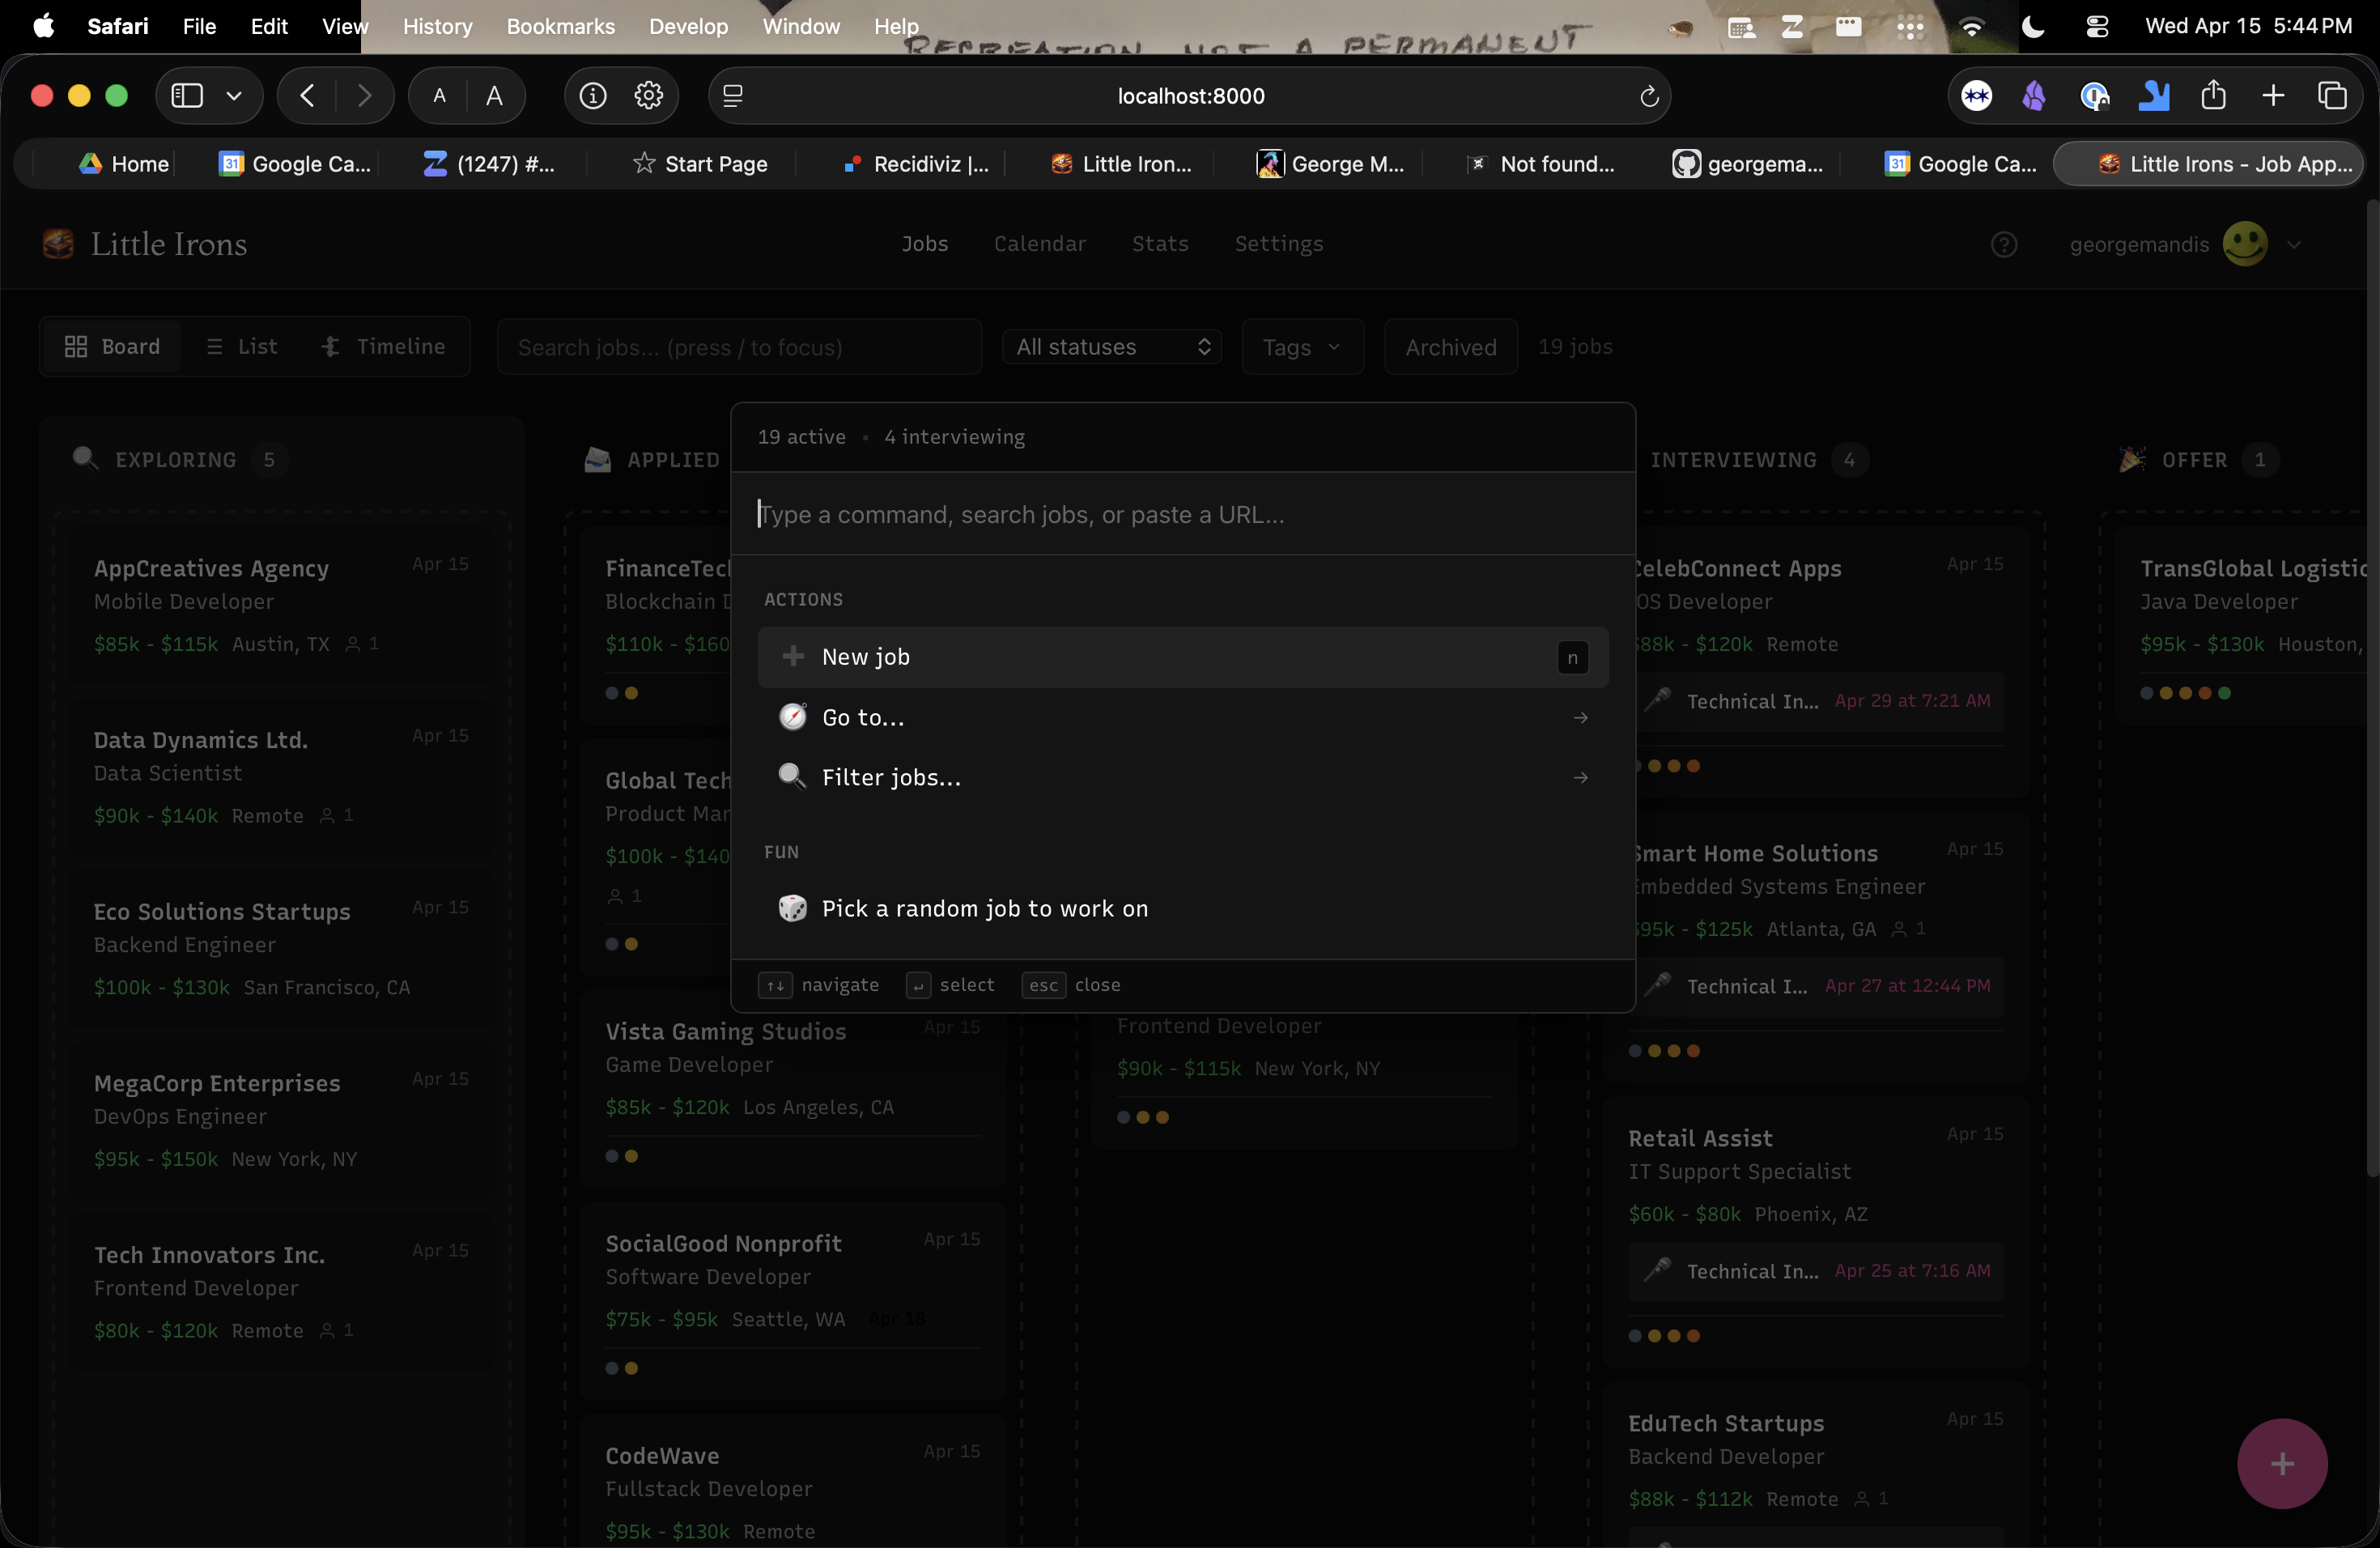
Task: Switch to List view
Action: pyautogui.click(x=241, y=346)
